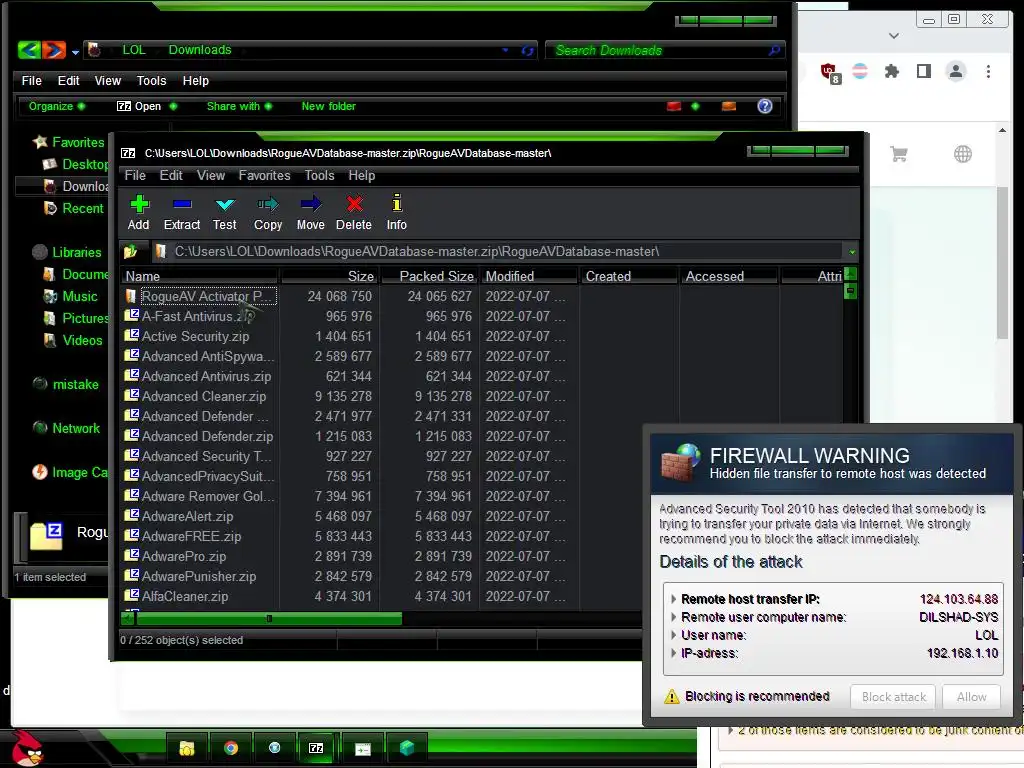
Task: Click the Explorer Back arrow button
Action: pyautogui.click(x=29, y=50)
